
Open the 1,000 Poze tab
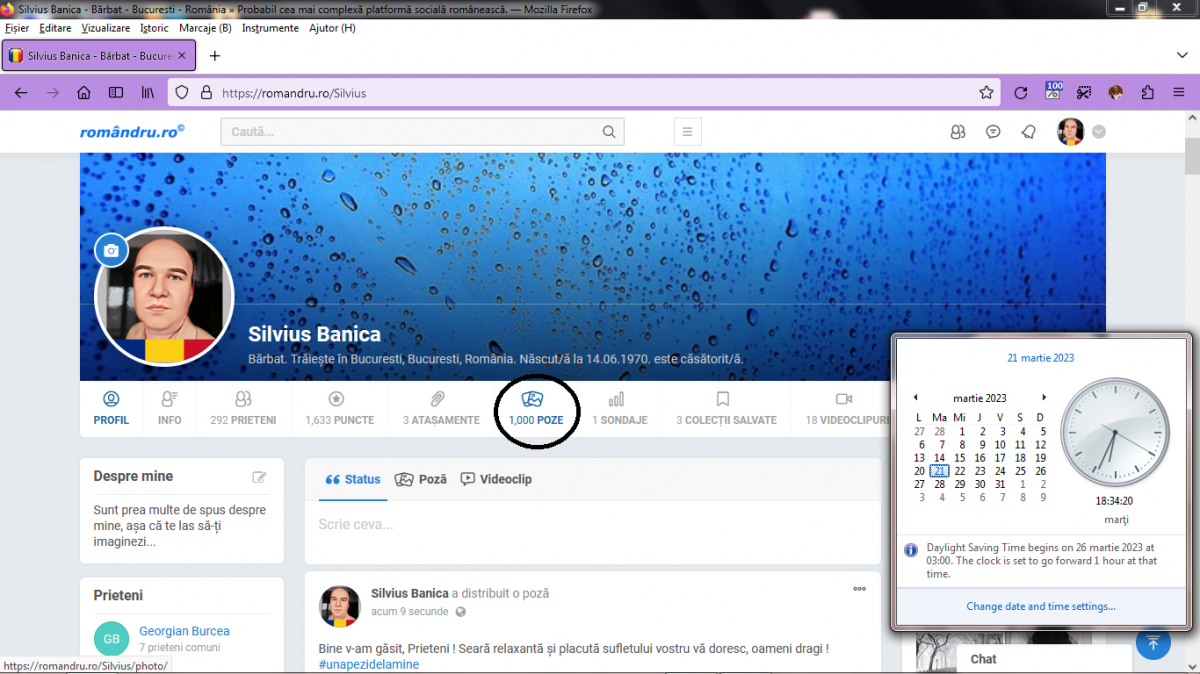click(535, 409)
